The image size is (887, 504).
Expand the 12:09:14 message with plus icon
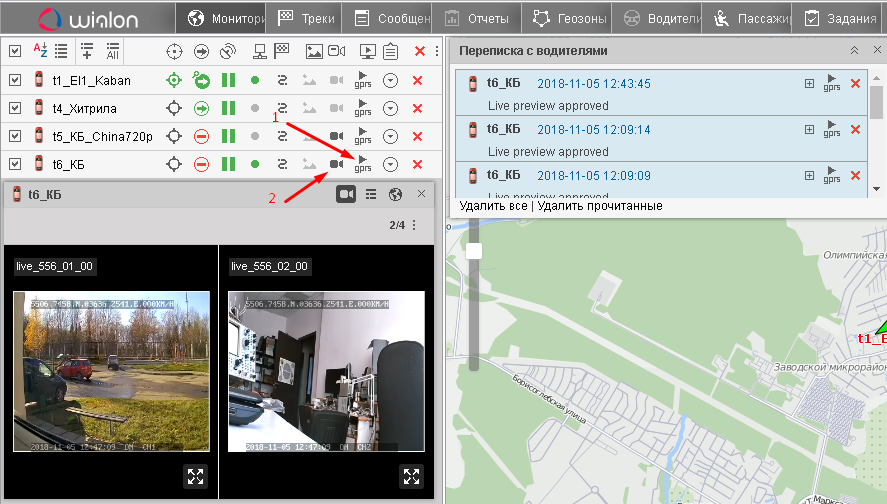[809, 129]
